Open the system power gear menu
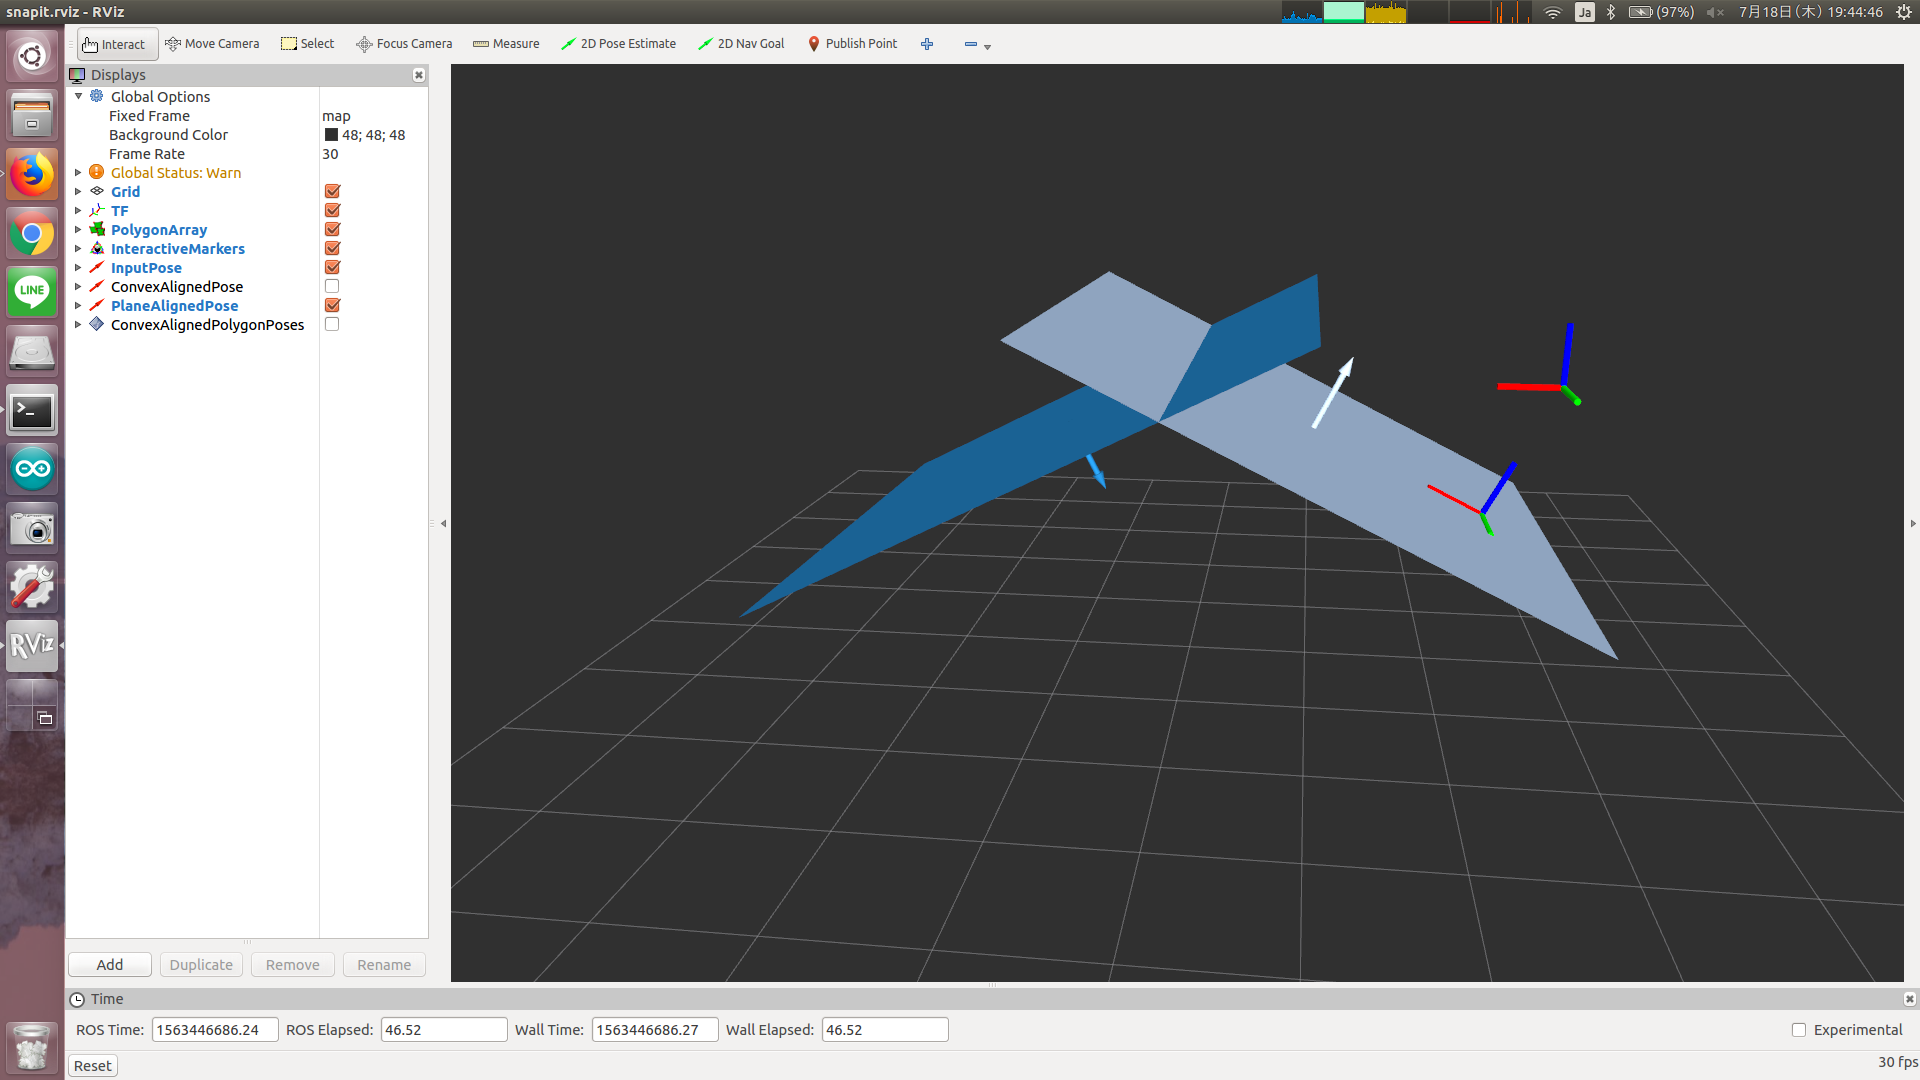 (x=1904, y=12)
